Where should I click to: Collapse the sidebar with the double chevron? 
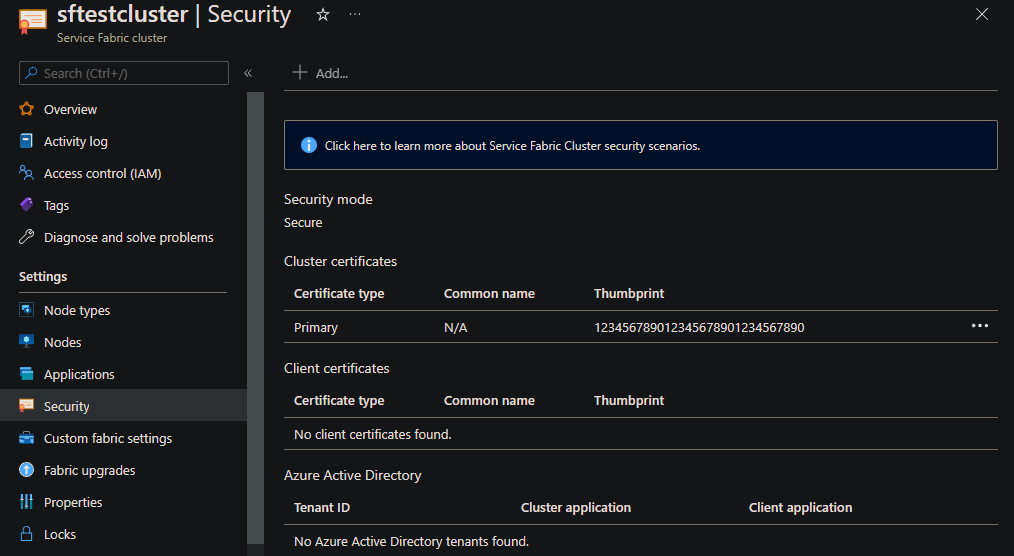click(248, 73)
